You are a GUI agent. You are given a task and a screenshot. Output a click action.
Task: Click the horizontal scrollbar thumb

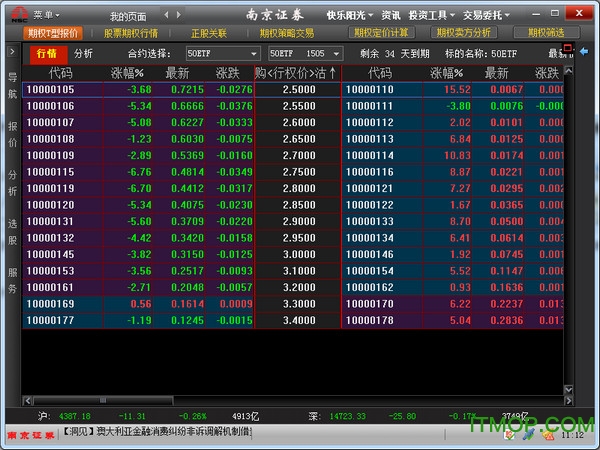(x=103, y=401)
